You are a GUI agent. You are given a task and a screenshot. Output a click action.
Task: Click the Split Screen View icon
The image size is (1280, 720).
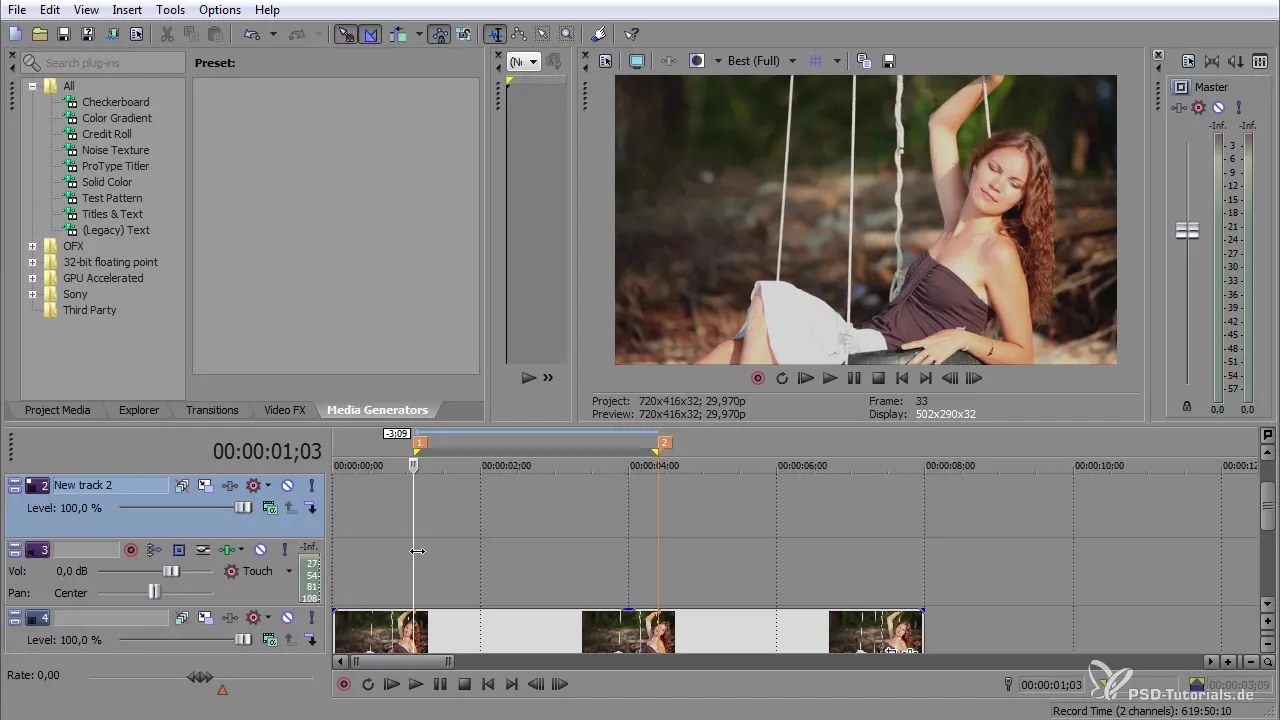tap(697, 61)
